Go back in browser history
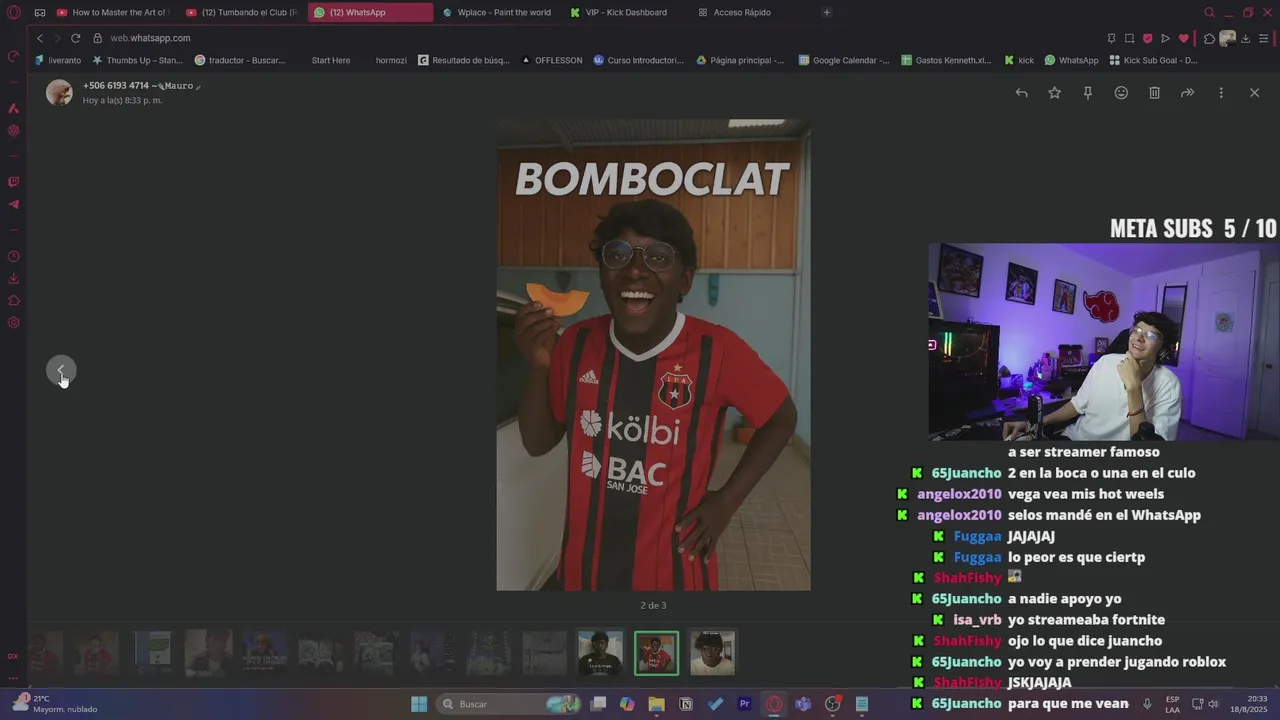Viewport: 1280px width, 720px height. [x=40, y=38]
